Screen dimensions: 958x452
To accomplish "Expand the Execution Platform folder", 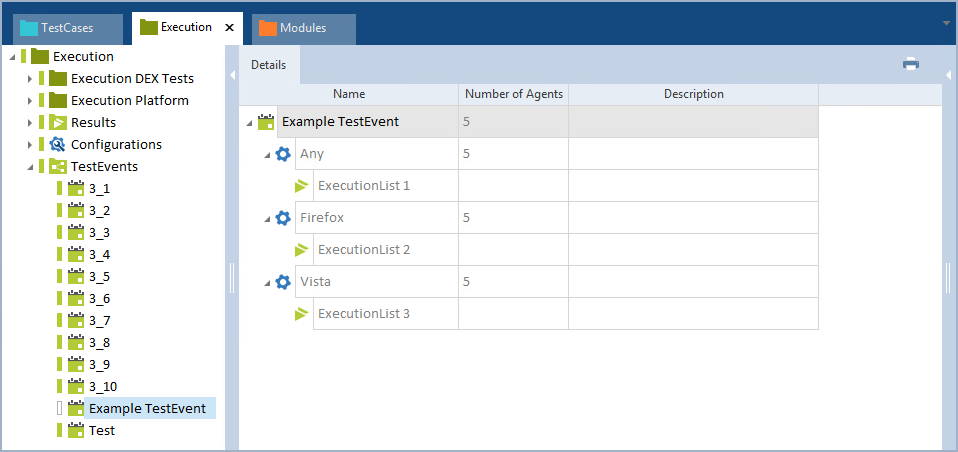I will (x=30, y=100).
